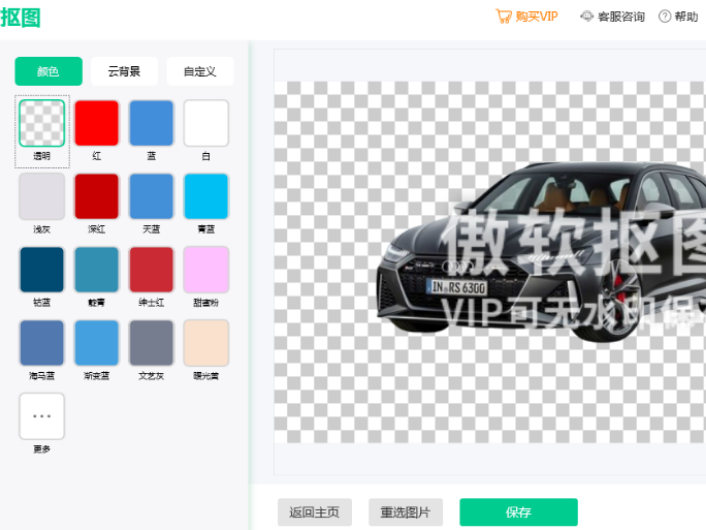Apply the 暖光黄 warm yellow swatch
This screenshot has height=530, width=706.
coord(206,343)
